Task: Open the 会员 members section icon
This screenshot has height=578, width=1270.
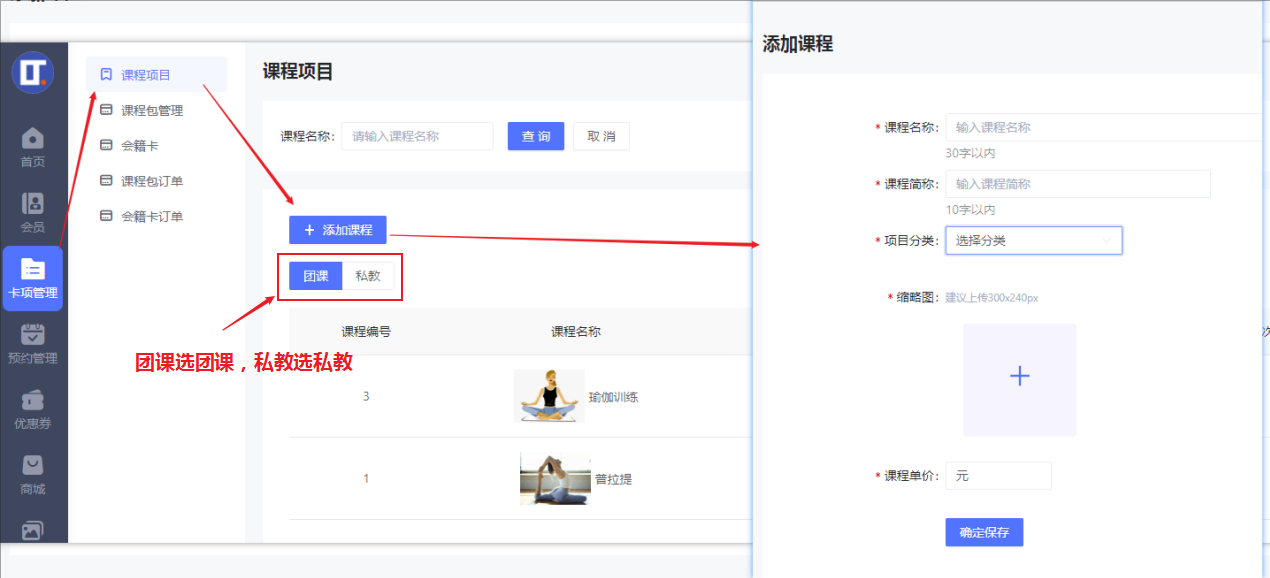Action: tap(34, 211)
